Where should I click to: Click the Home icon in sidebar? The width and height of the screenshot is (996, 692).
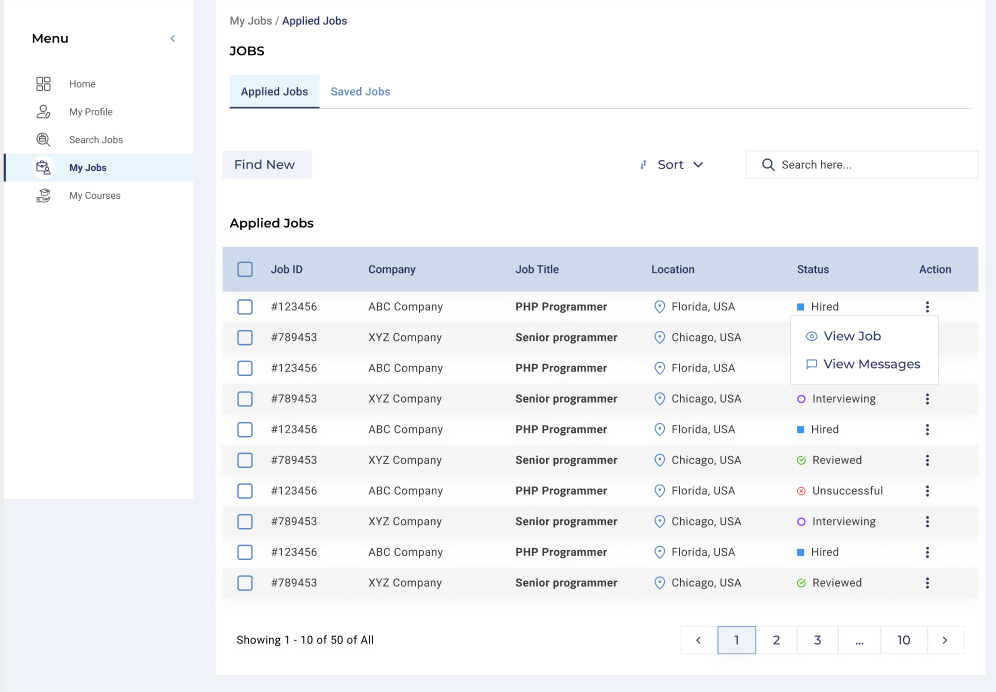coord(43,84)
